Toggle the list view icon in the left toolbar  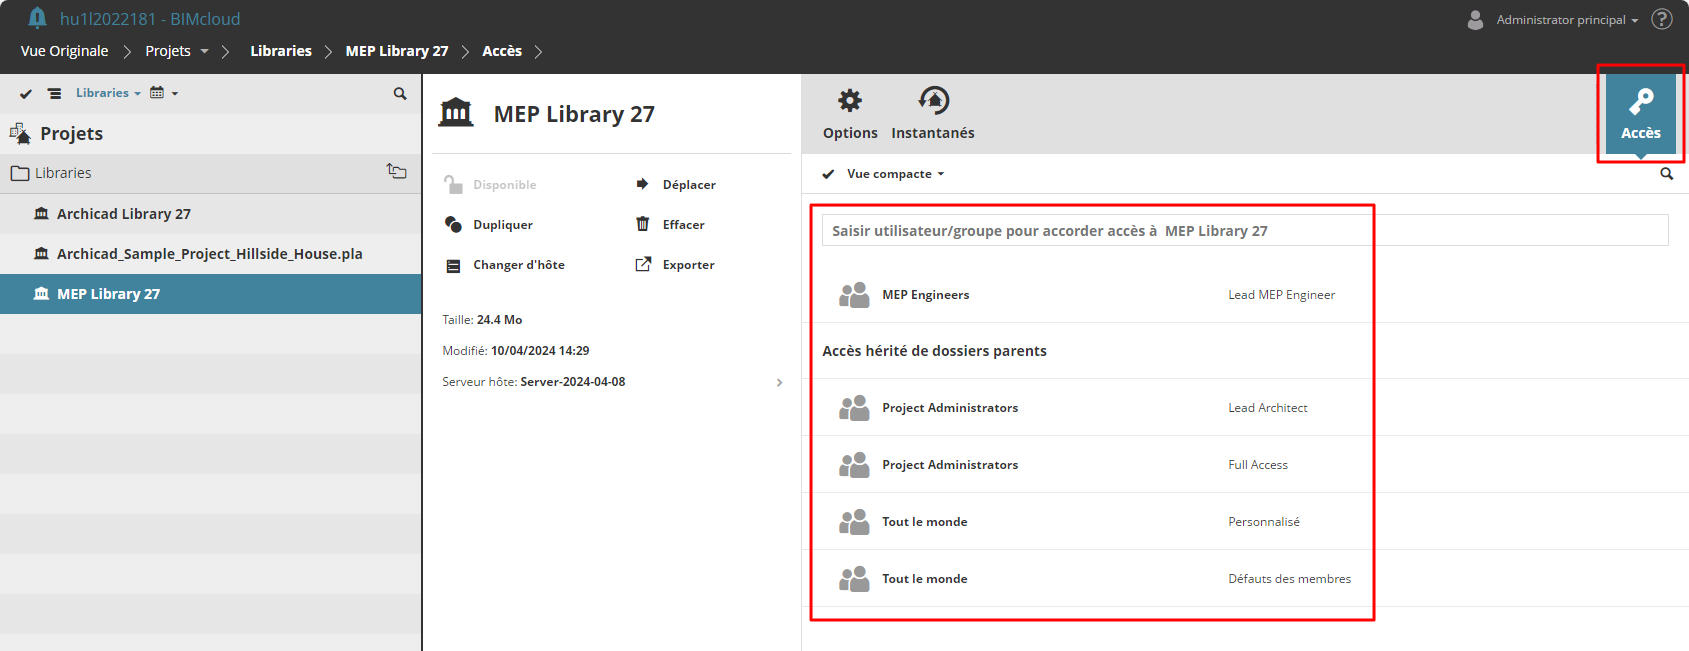[55, 94]
